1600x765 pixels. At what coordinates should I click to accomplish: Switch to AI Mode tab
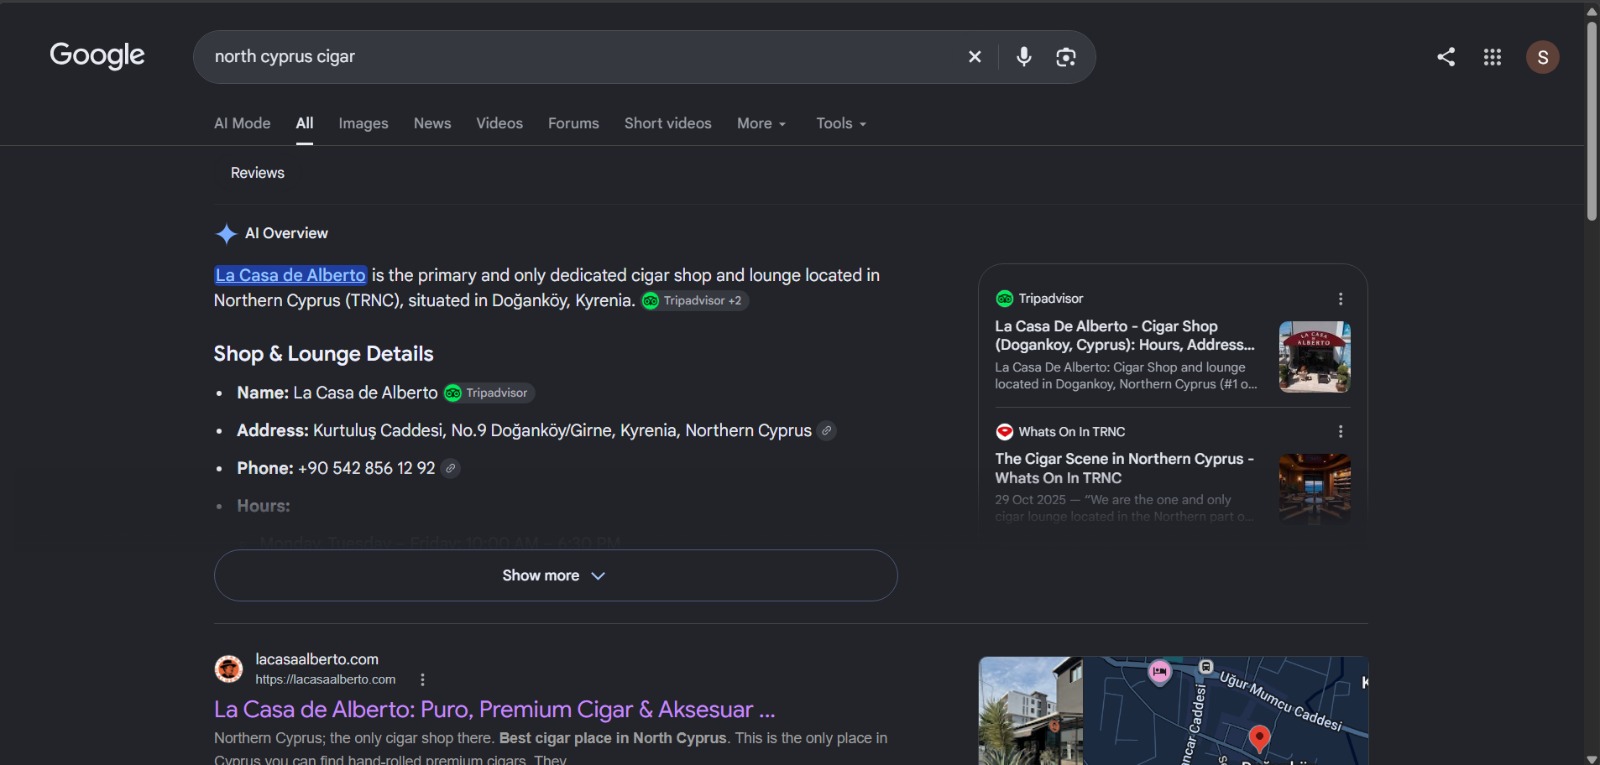coord(242,124)
